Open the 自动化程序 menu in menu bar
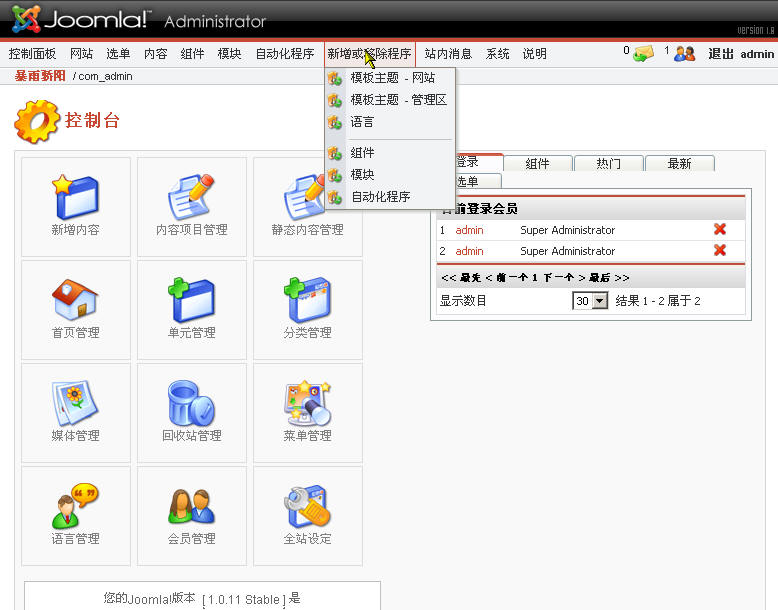This screenshot has width=778, height=610. coord(285,54)
